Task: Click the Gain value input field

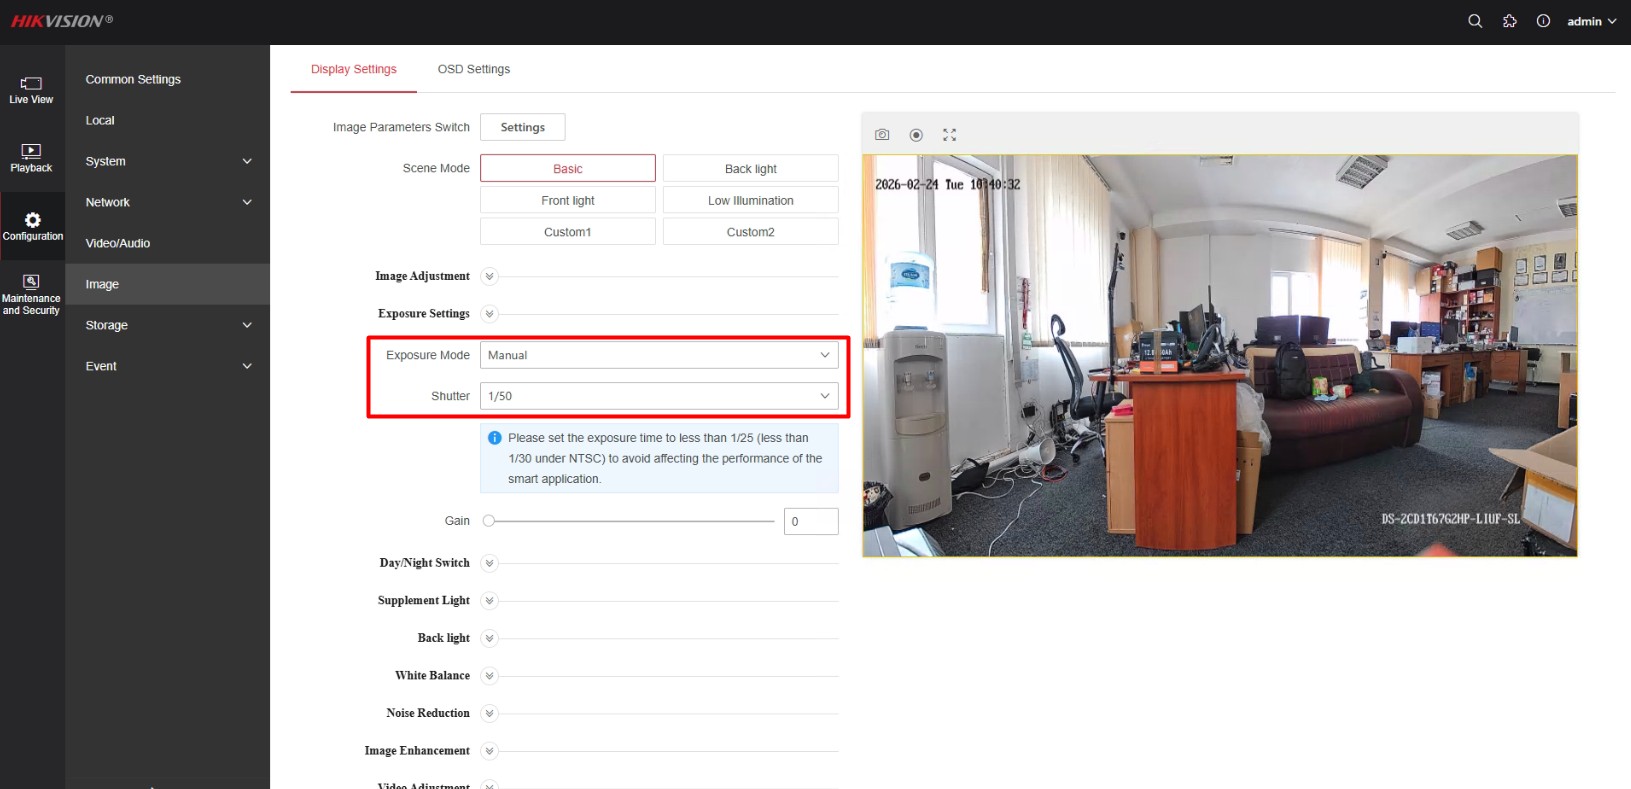Action: tap(810, 521)
